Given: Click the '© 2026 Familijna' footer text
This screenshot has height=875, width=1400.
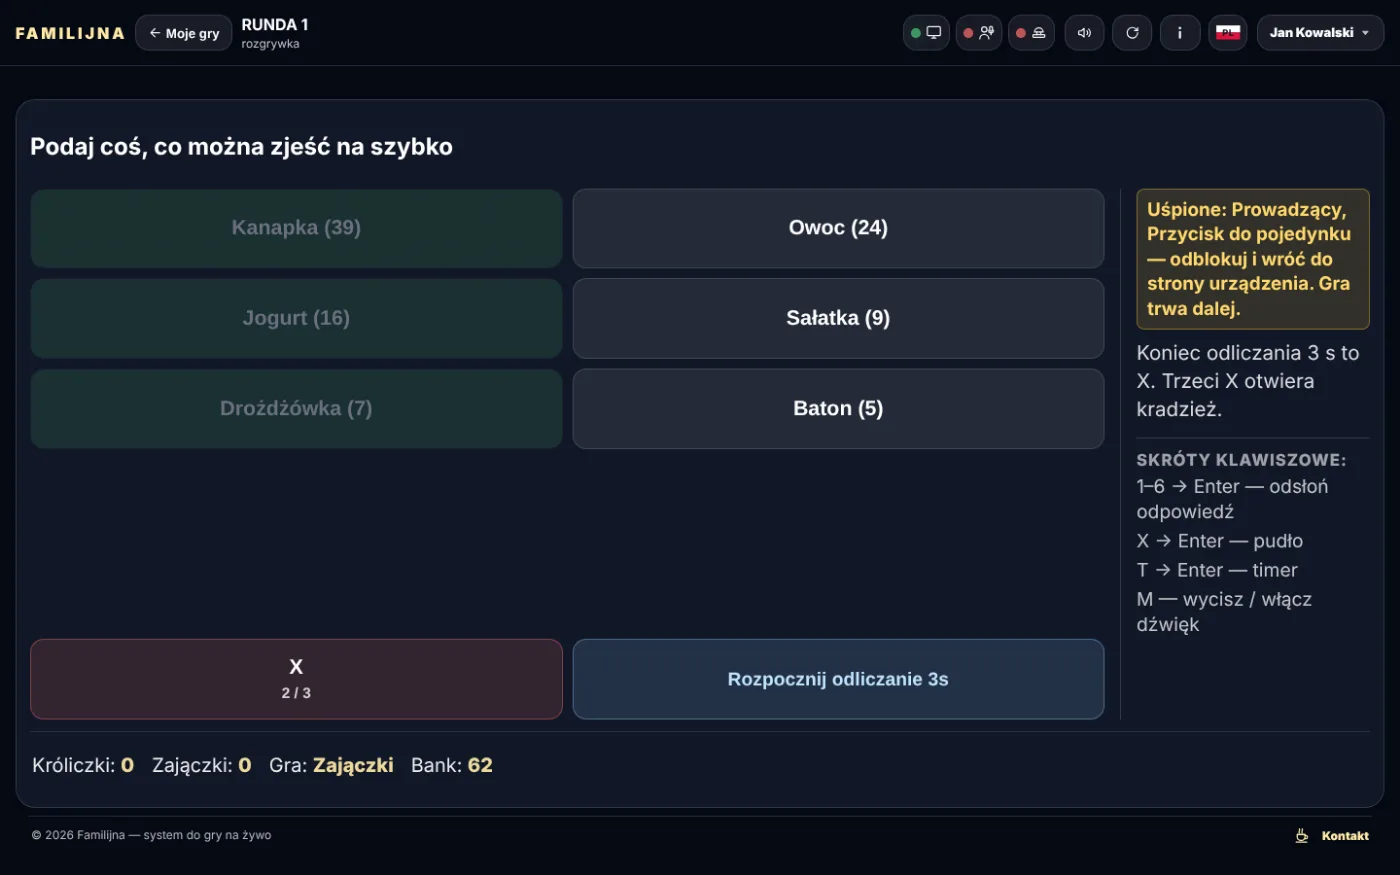Looking at the screenshot, I should tap(151, 835).
